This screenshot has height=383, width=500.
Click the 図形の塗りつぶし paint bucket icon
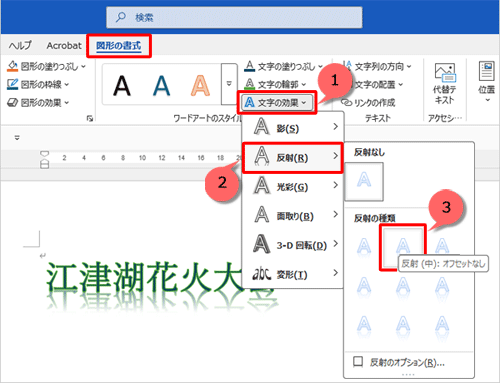pos(13,66)
